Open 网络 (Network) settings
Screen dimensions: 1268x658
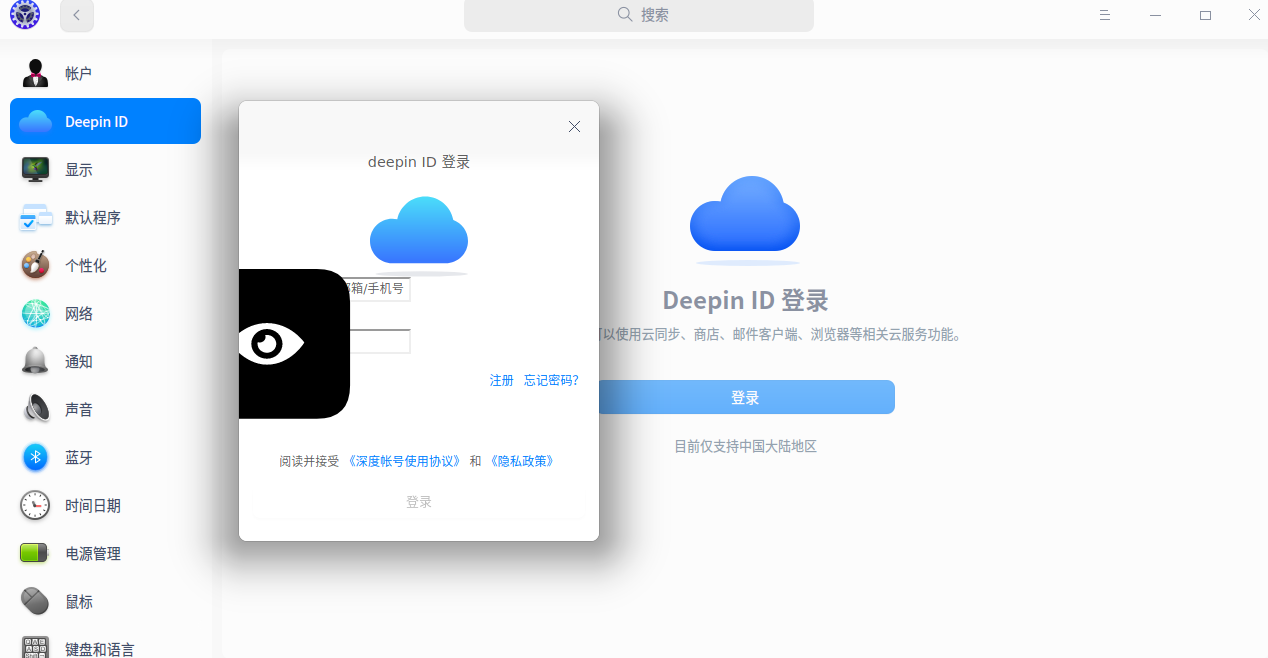35,313
